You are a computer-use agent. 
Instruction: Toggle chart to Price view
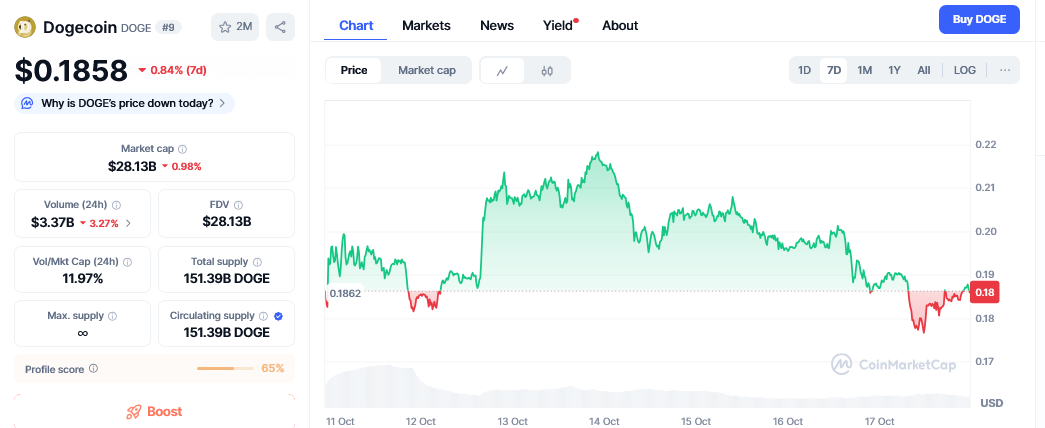[354, 70]
